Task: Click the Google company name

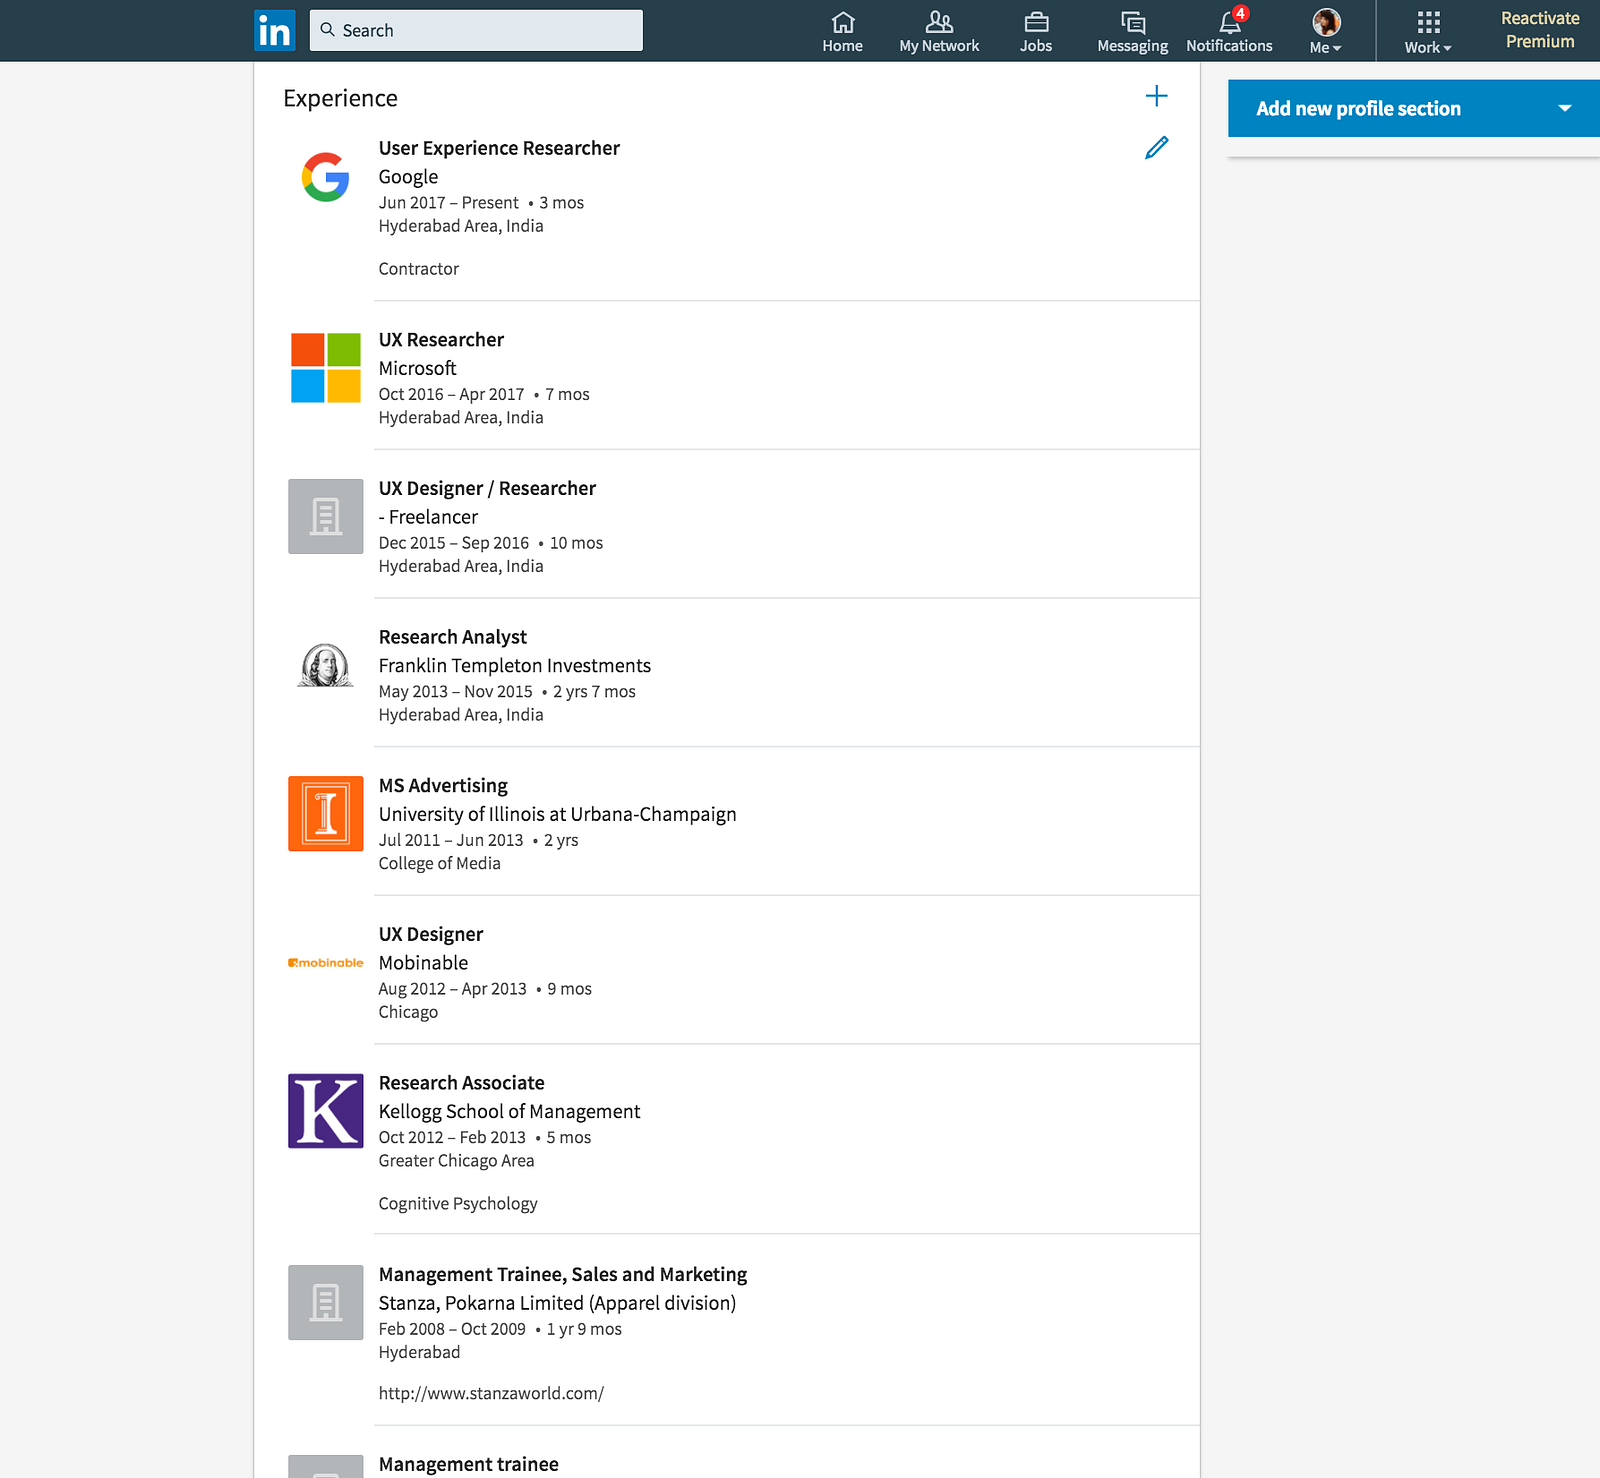Action: pos(408,177)
